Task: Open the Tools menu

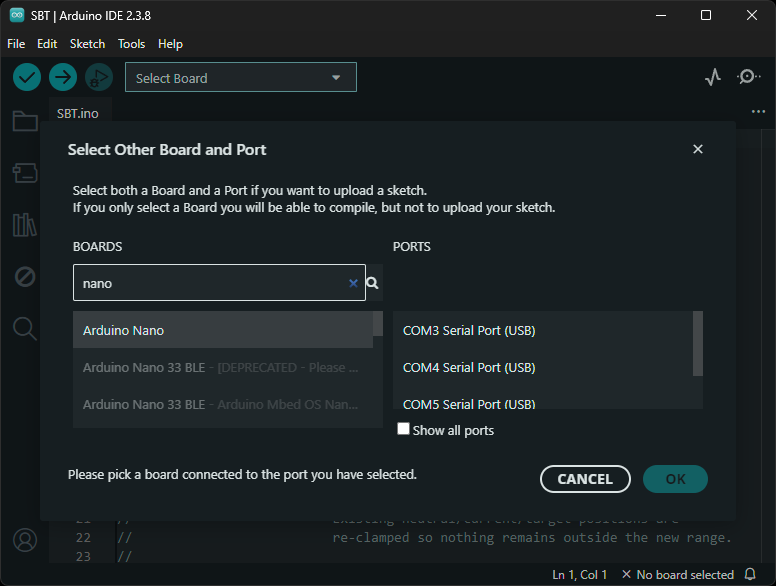Action: coord(131,44)
